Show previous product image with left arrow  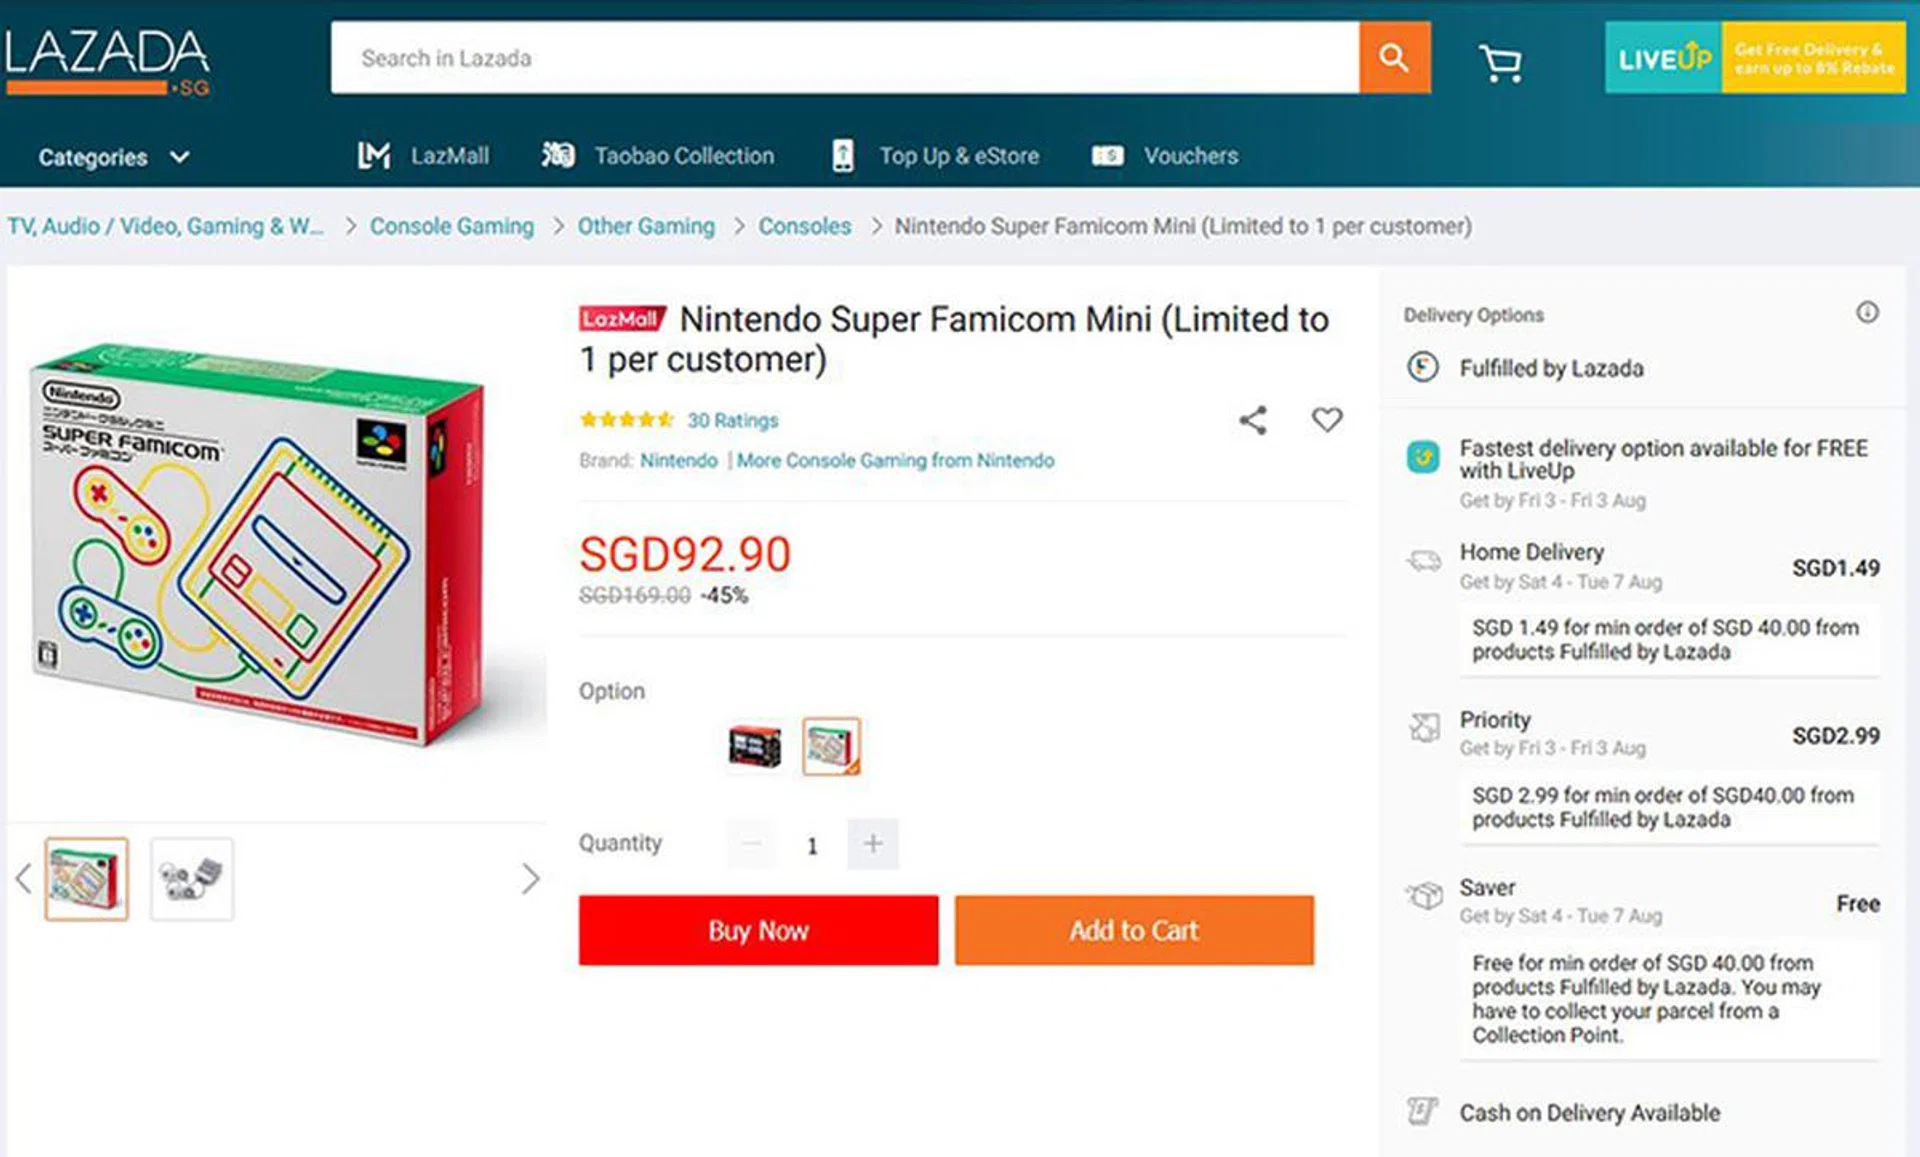click(x=24, y=879)
